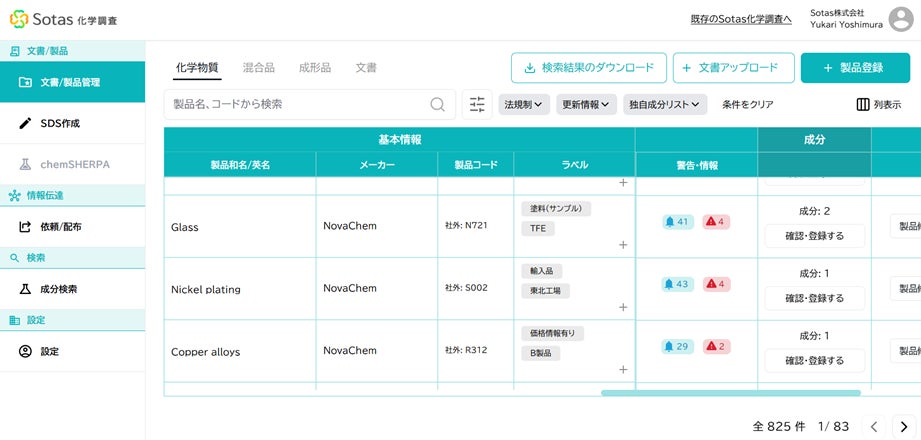Click bell badge 43 for Nickel plating
This screenshot has height=440, width=921.
tap(678, 284)
